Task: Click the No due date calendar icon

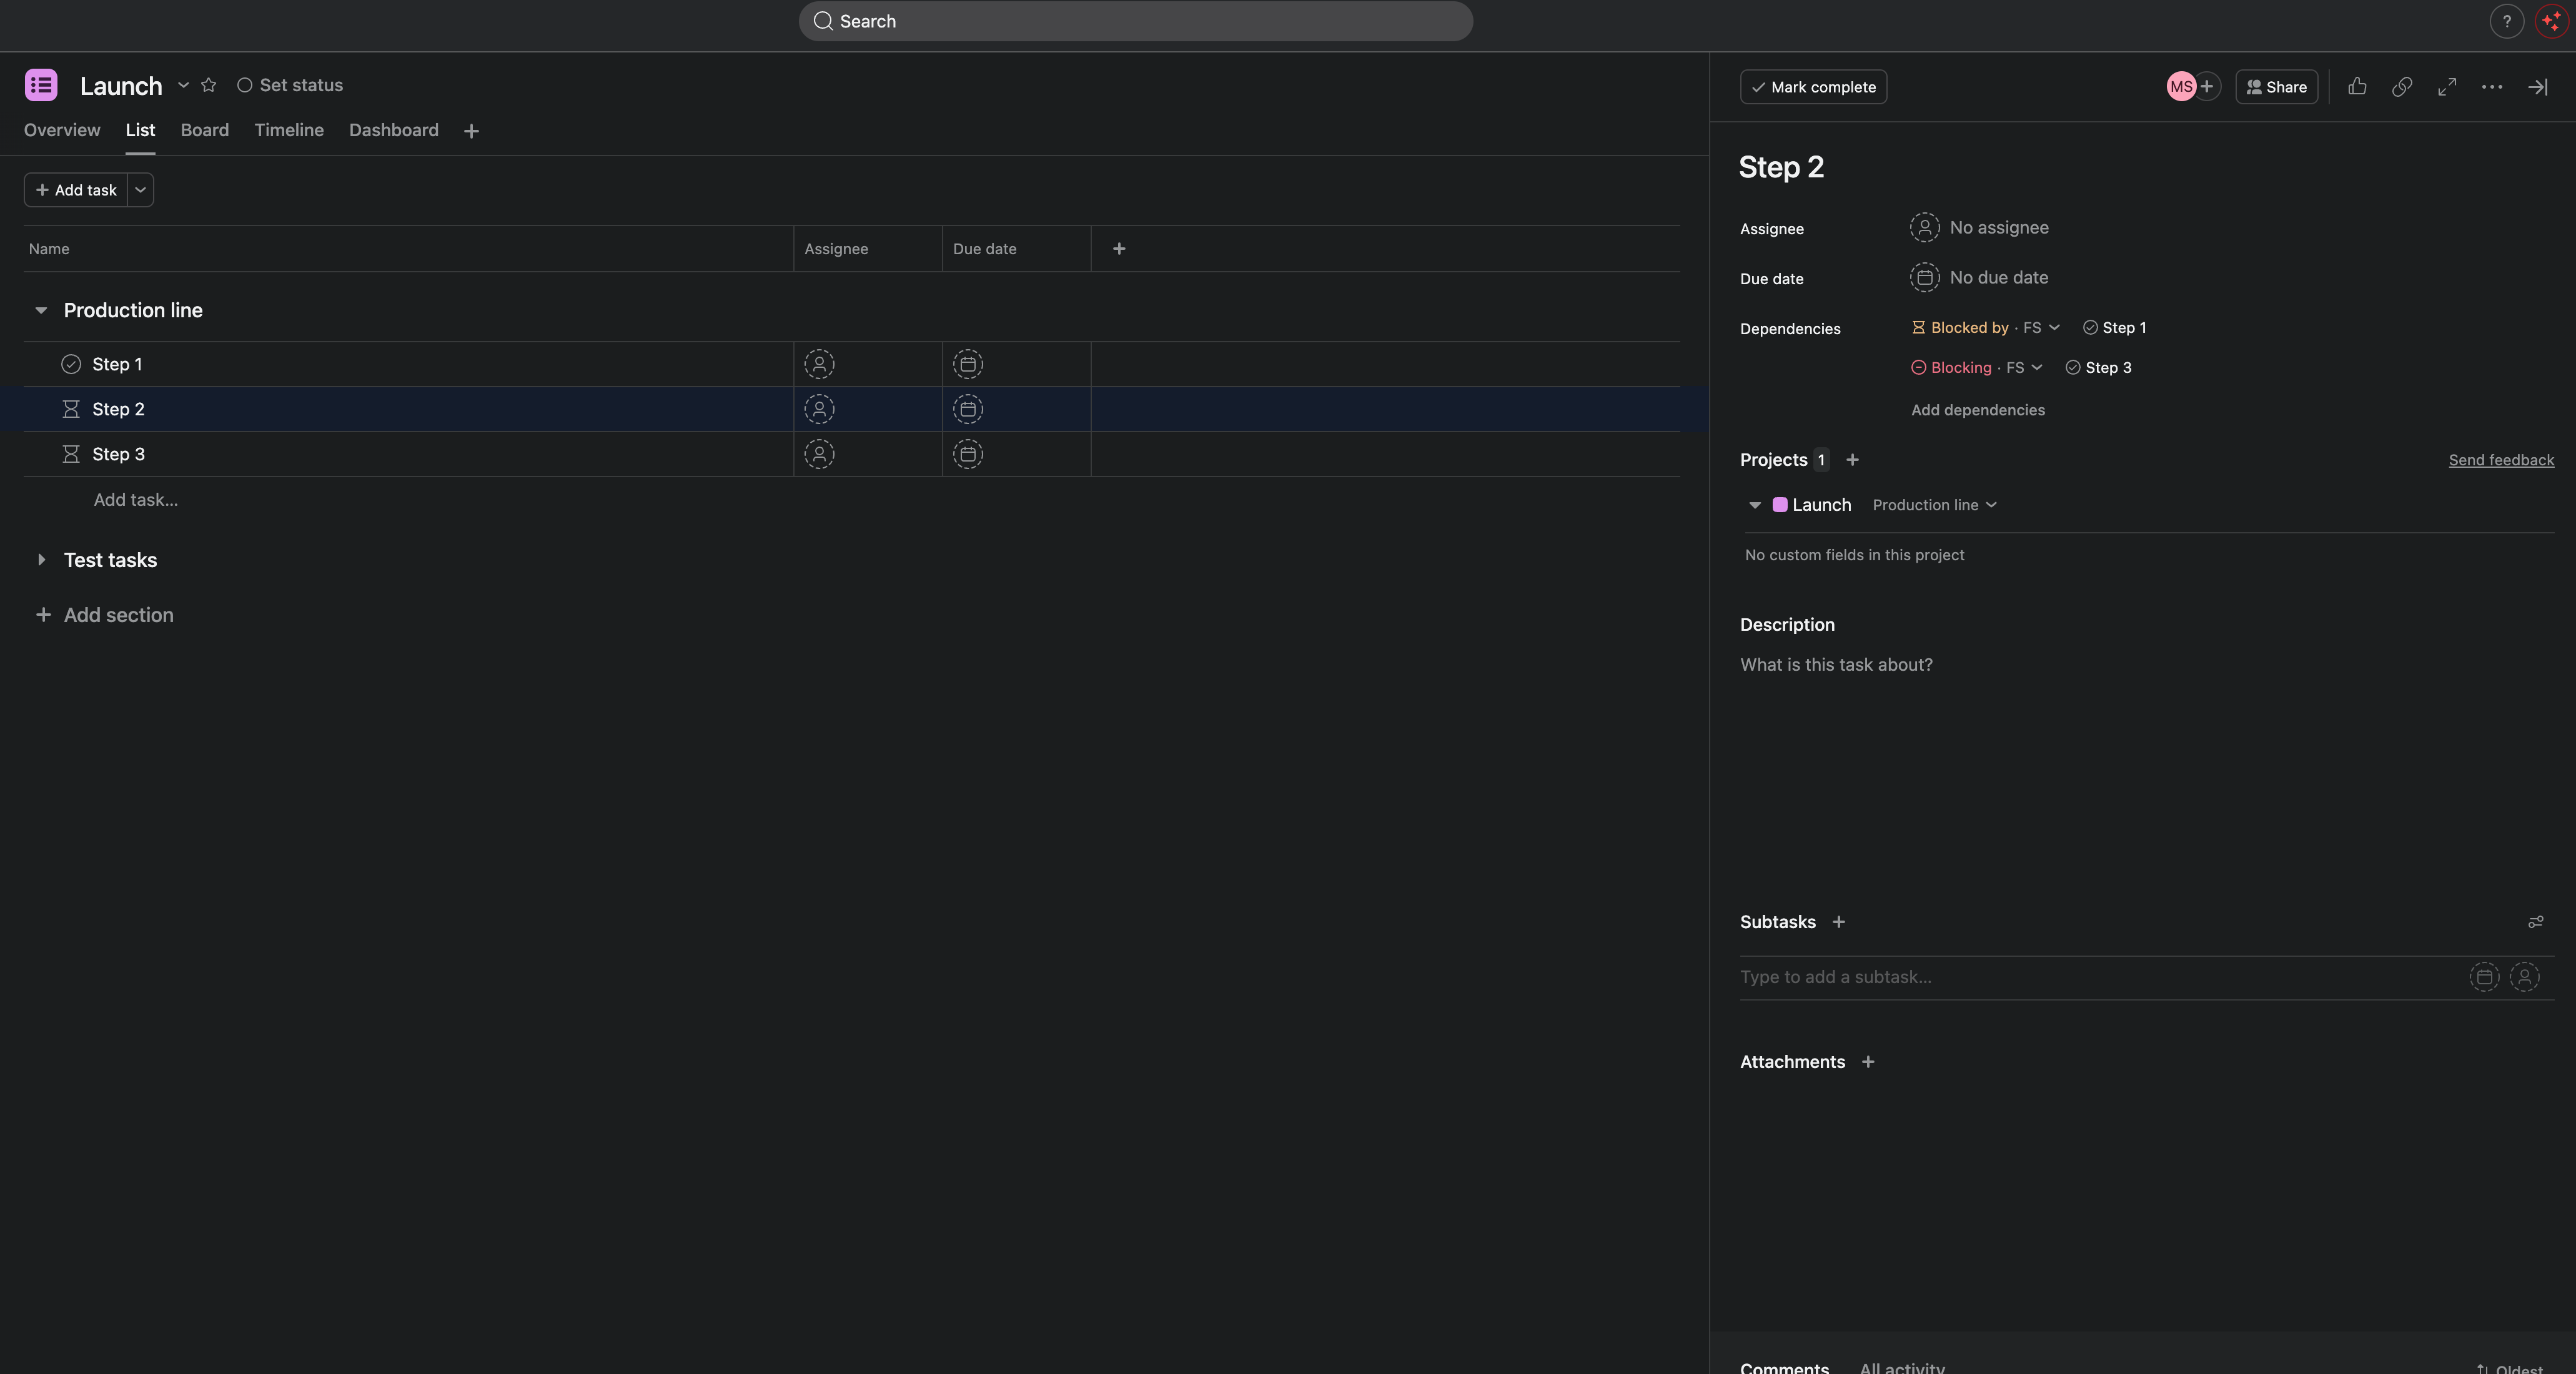Action: (x=1924, y=278)
